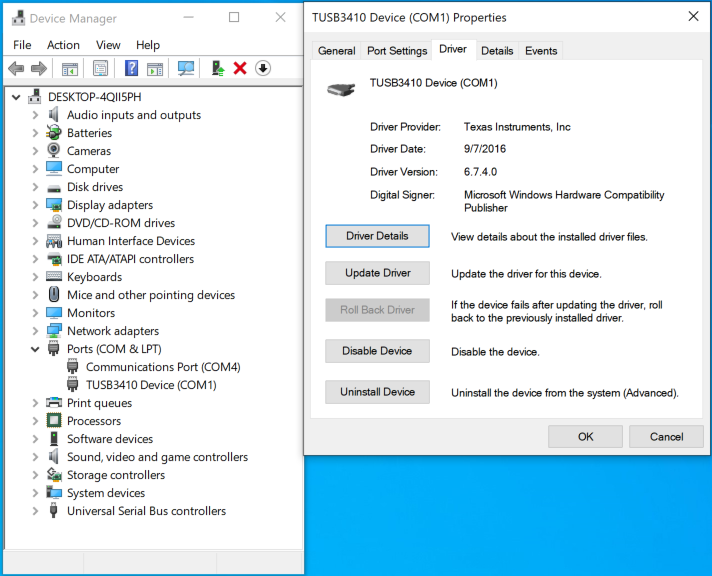Minimize the Device Manager window
The height and width of the screenshot is (576, 712).
click(188, 17)
